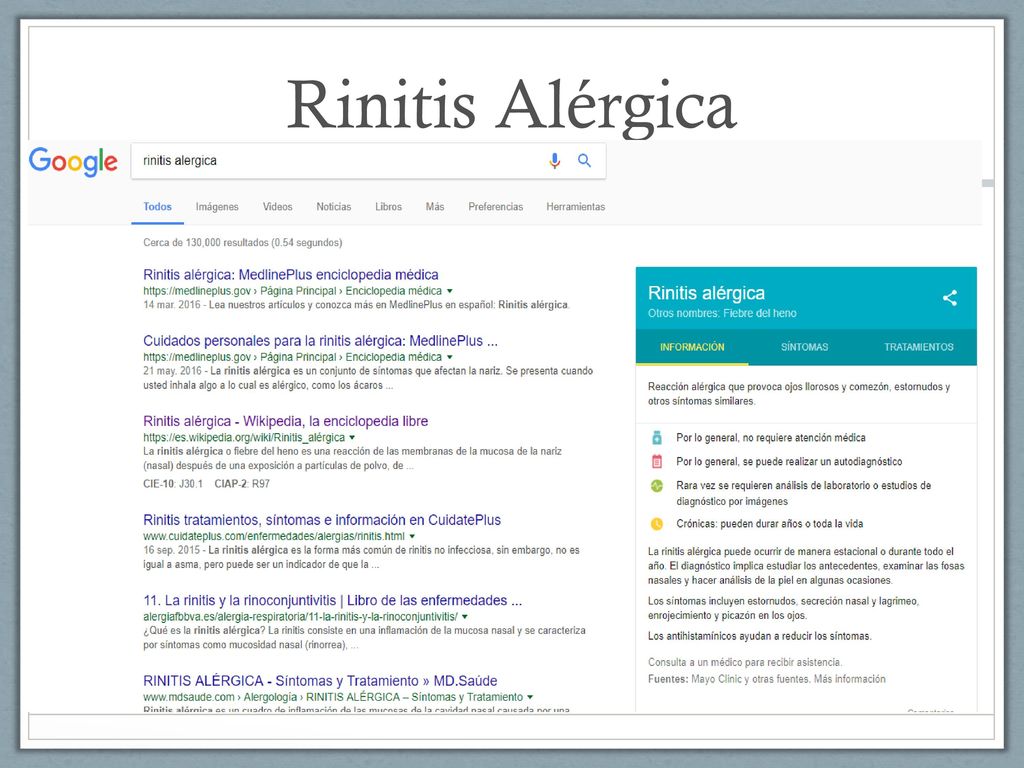Click 'Por lo general, no requiere atención médica'
Image resolution: width=1024 pixels, height=768 pixels.
click(771, 438)
